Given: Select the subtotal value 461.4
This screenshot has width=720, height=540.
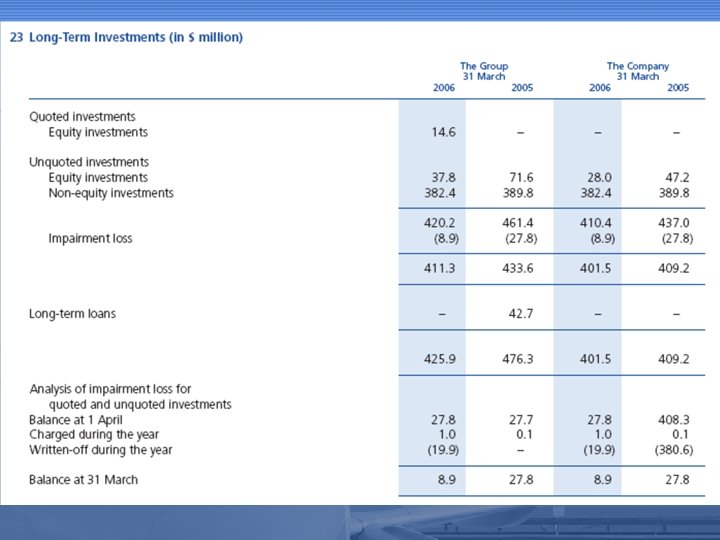Looking at the screenshot, I should tap(518, 223).
